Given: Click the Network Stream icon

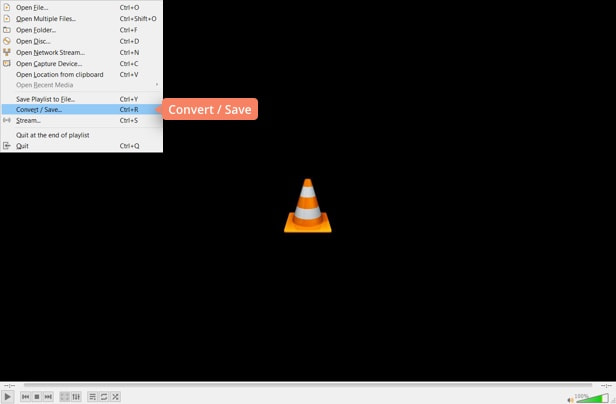Looking at the screenshot, I should click(7, 52).
